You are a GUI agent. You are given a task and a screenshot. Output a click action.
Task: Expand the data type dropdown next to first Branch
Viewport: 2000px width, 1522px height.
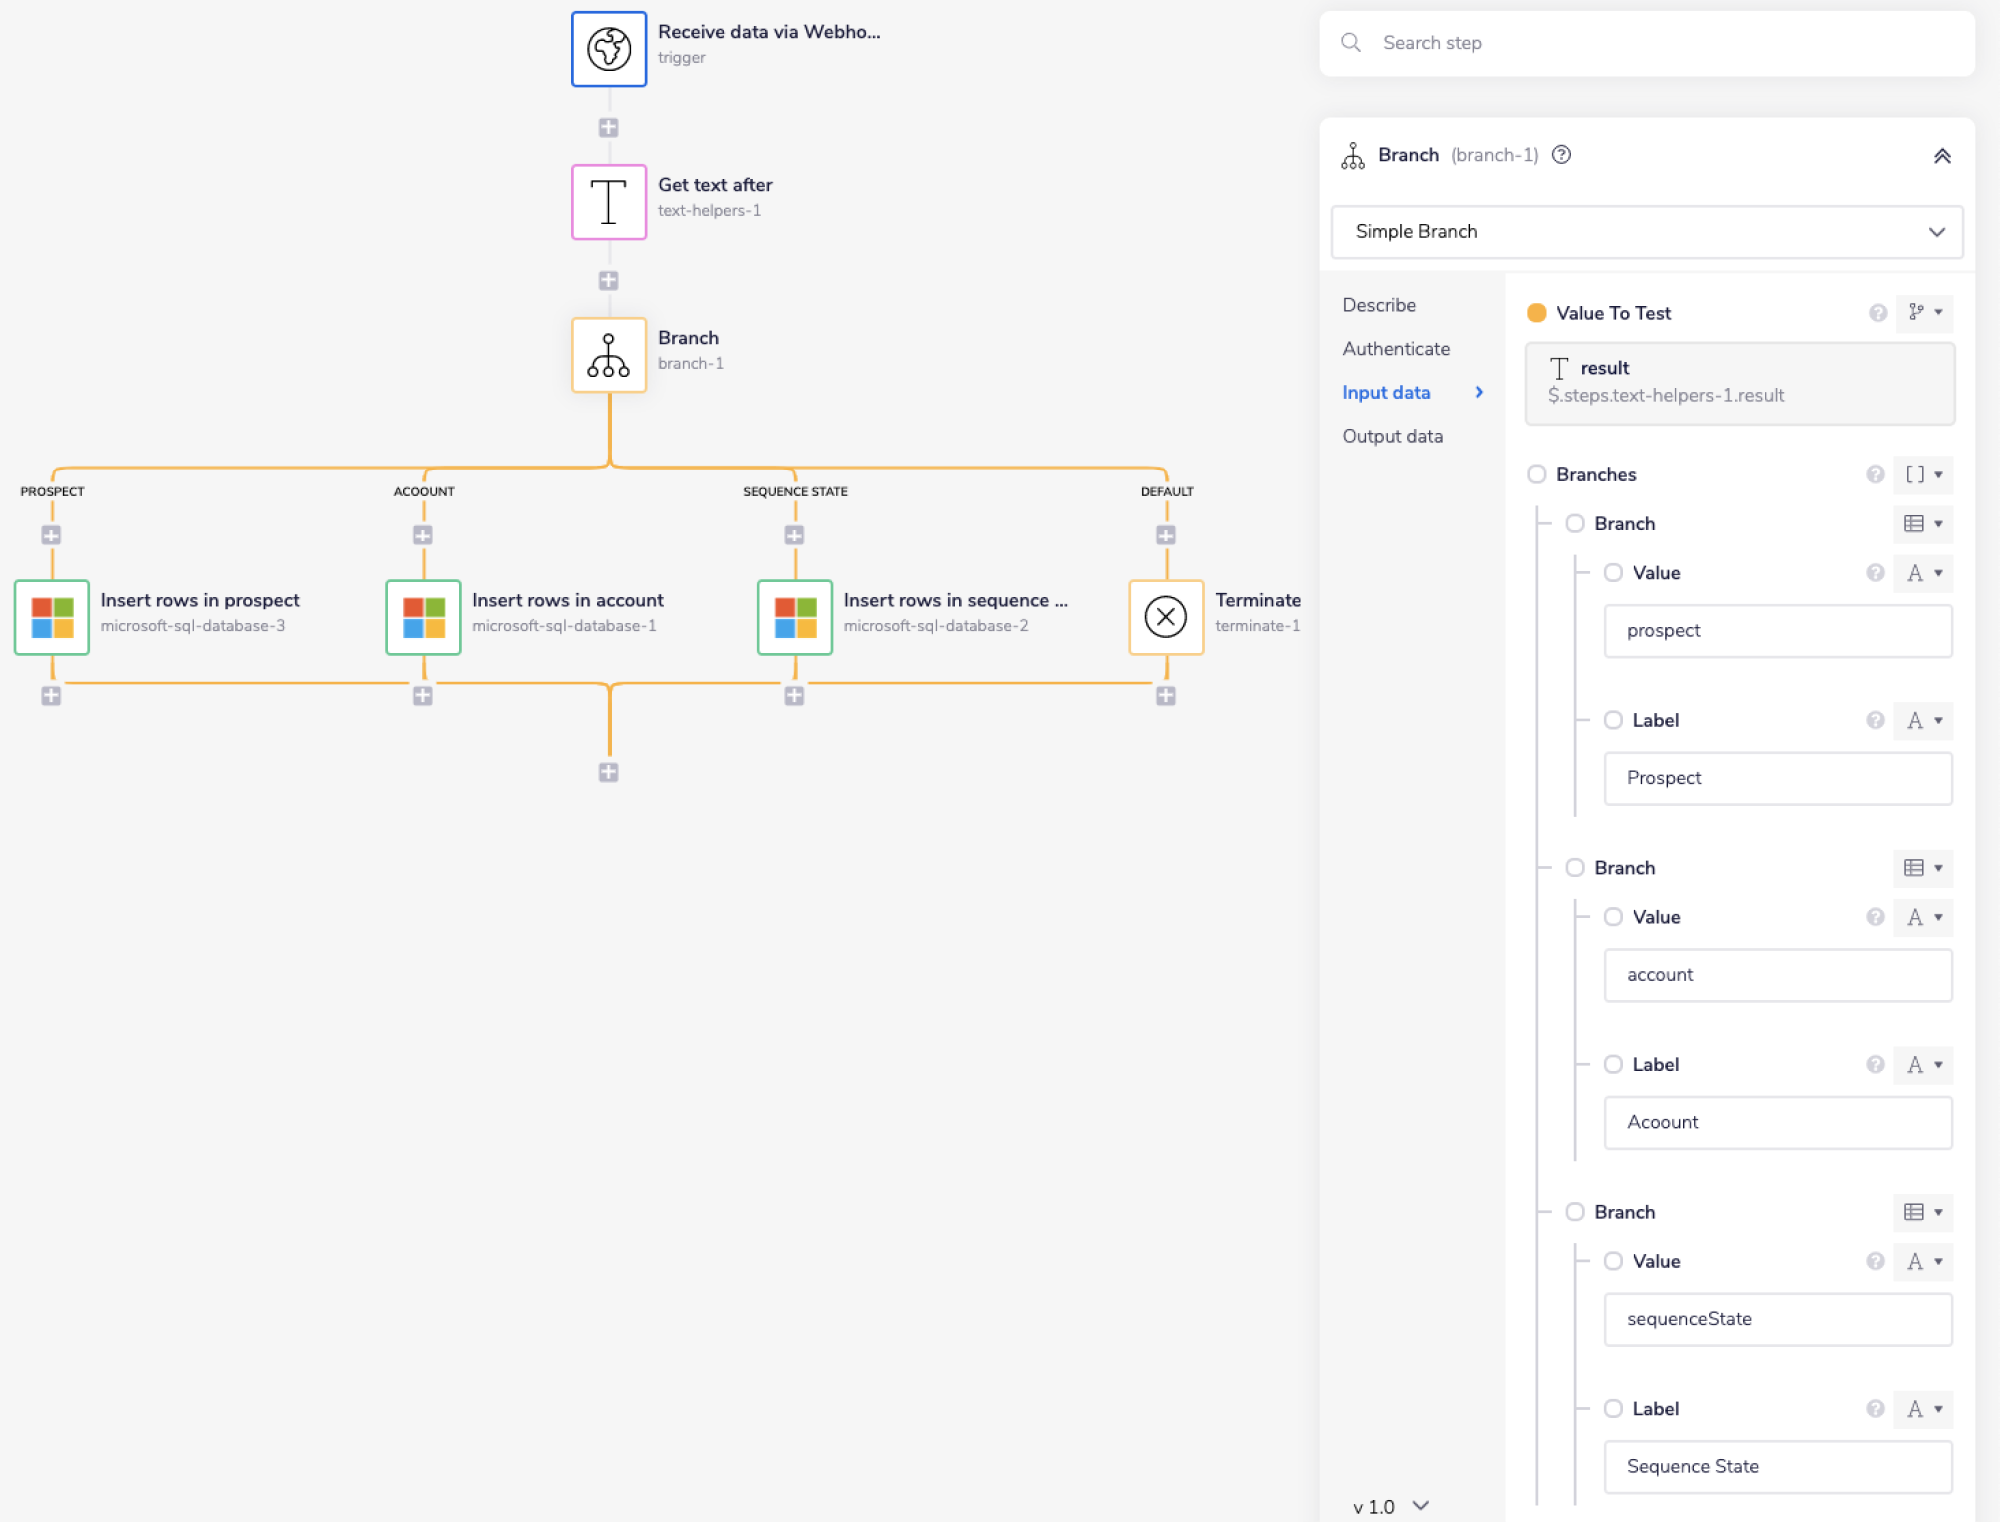click(1922, 524)
